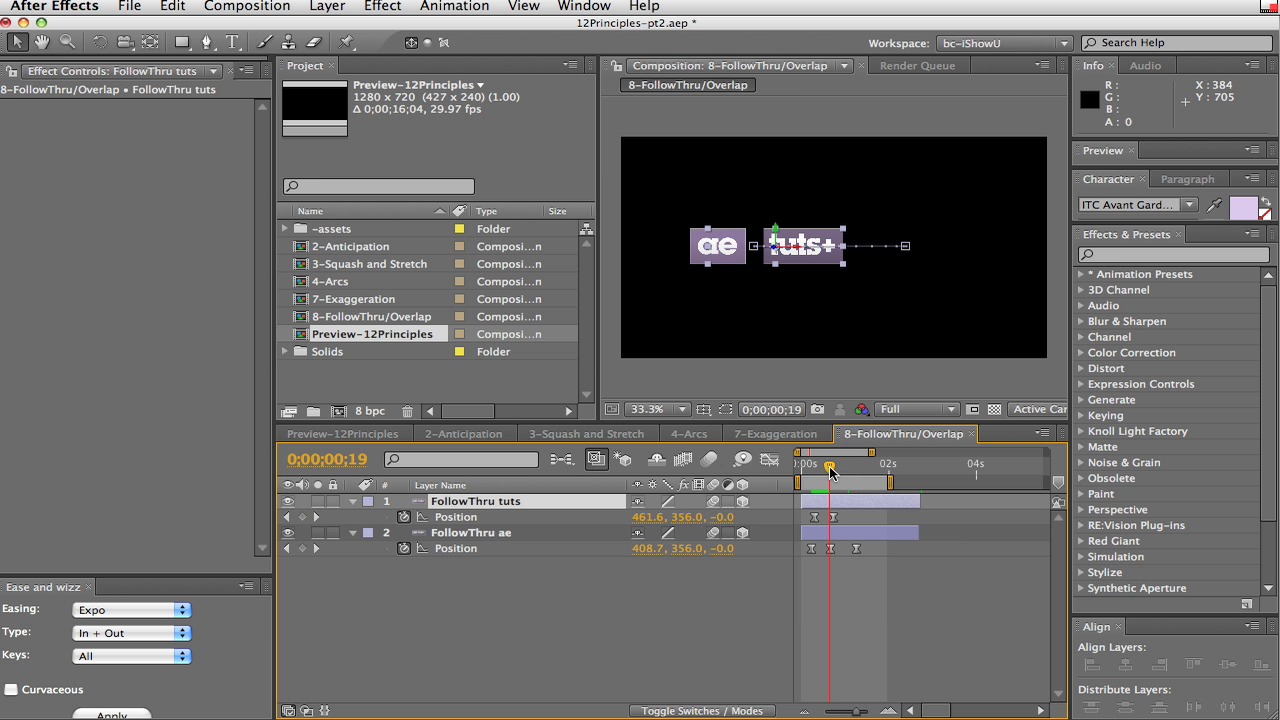The height and width of the screenshot is (720, 1280).
Task: Select the Hand tool
Action: (x=42, y=42)
